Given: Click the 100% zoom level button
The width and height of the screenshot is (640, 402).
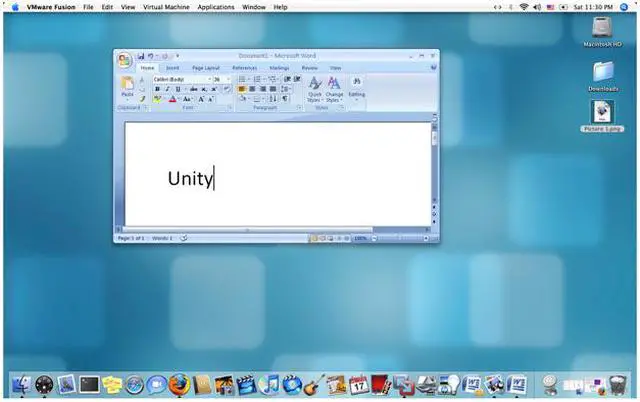Looking at the screenshot, I should (x=360, y=238).
